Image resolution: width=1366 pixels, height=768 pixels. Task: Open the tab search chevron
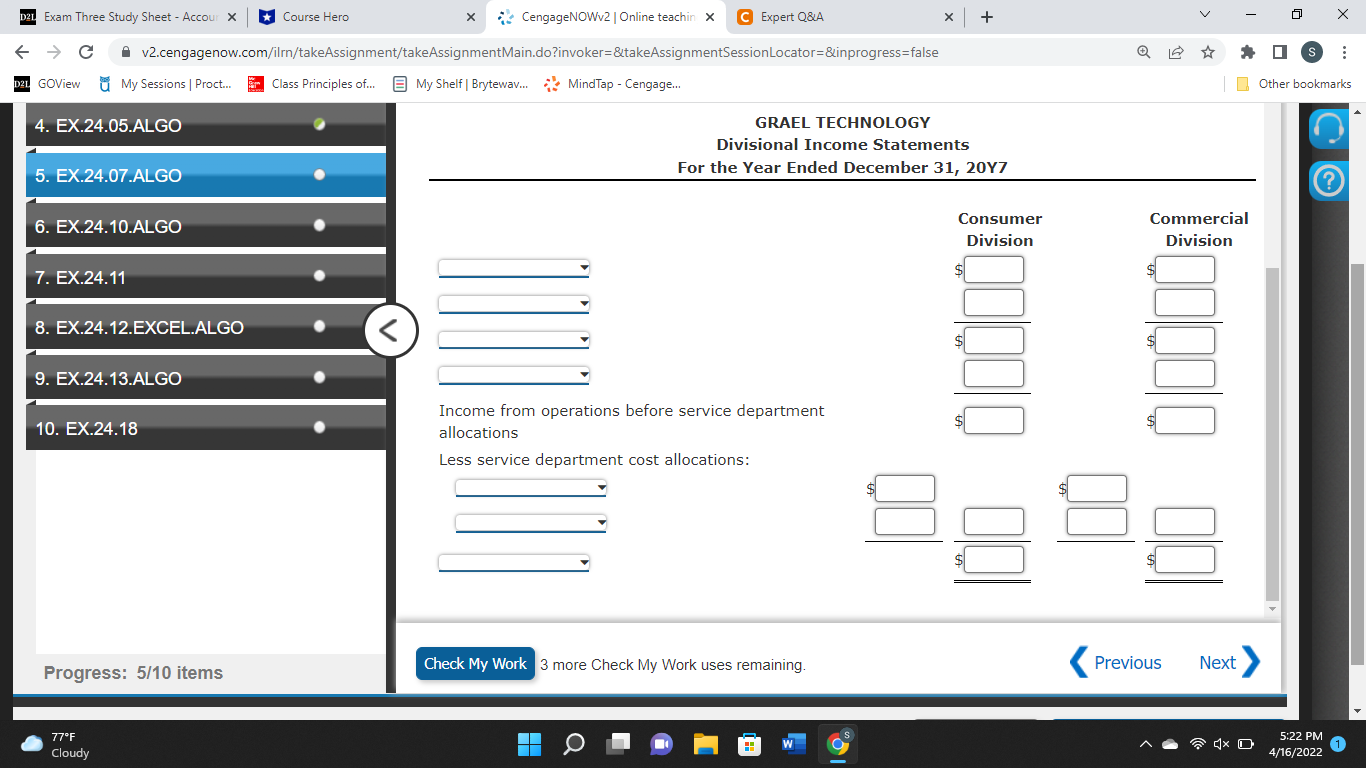1204,17
